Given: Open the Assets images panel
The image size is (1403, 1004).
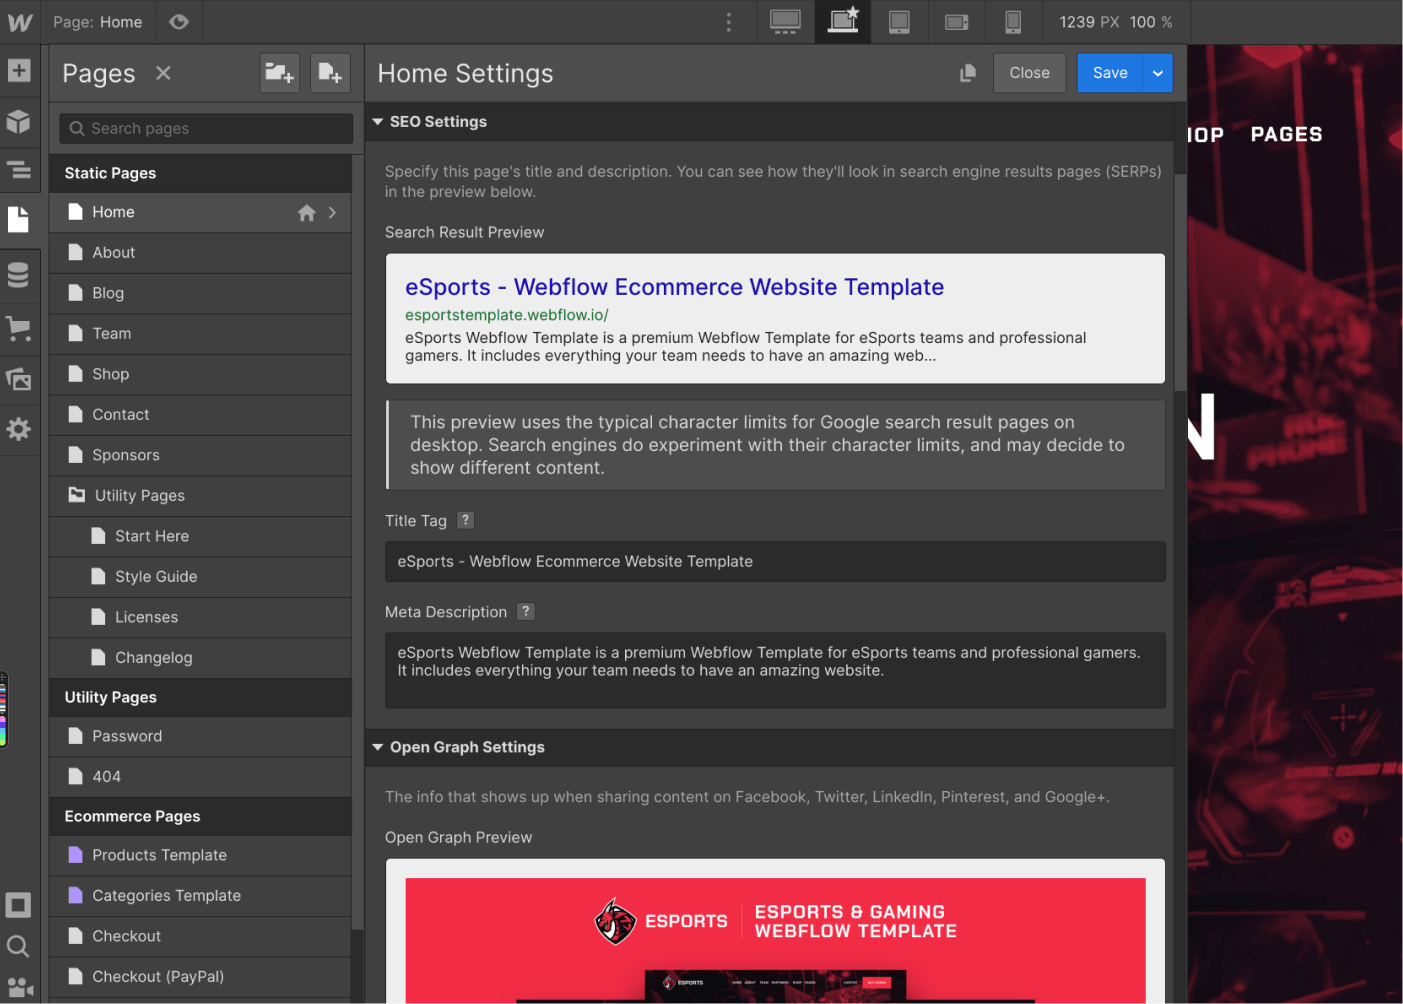Looking at the screenshot, I should [19, 379].
